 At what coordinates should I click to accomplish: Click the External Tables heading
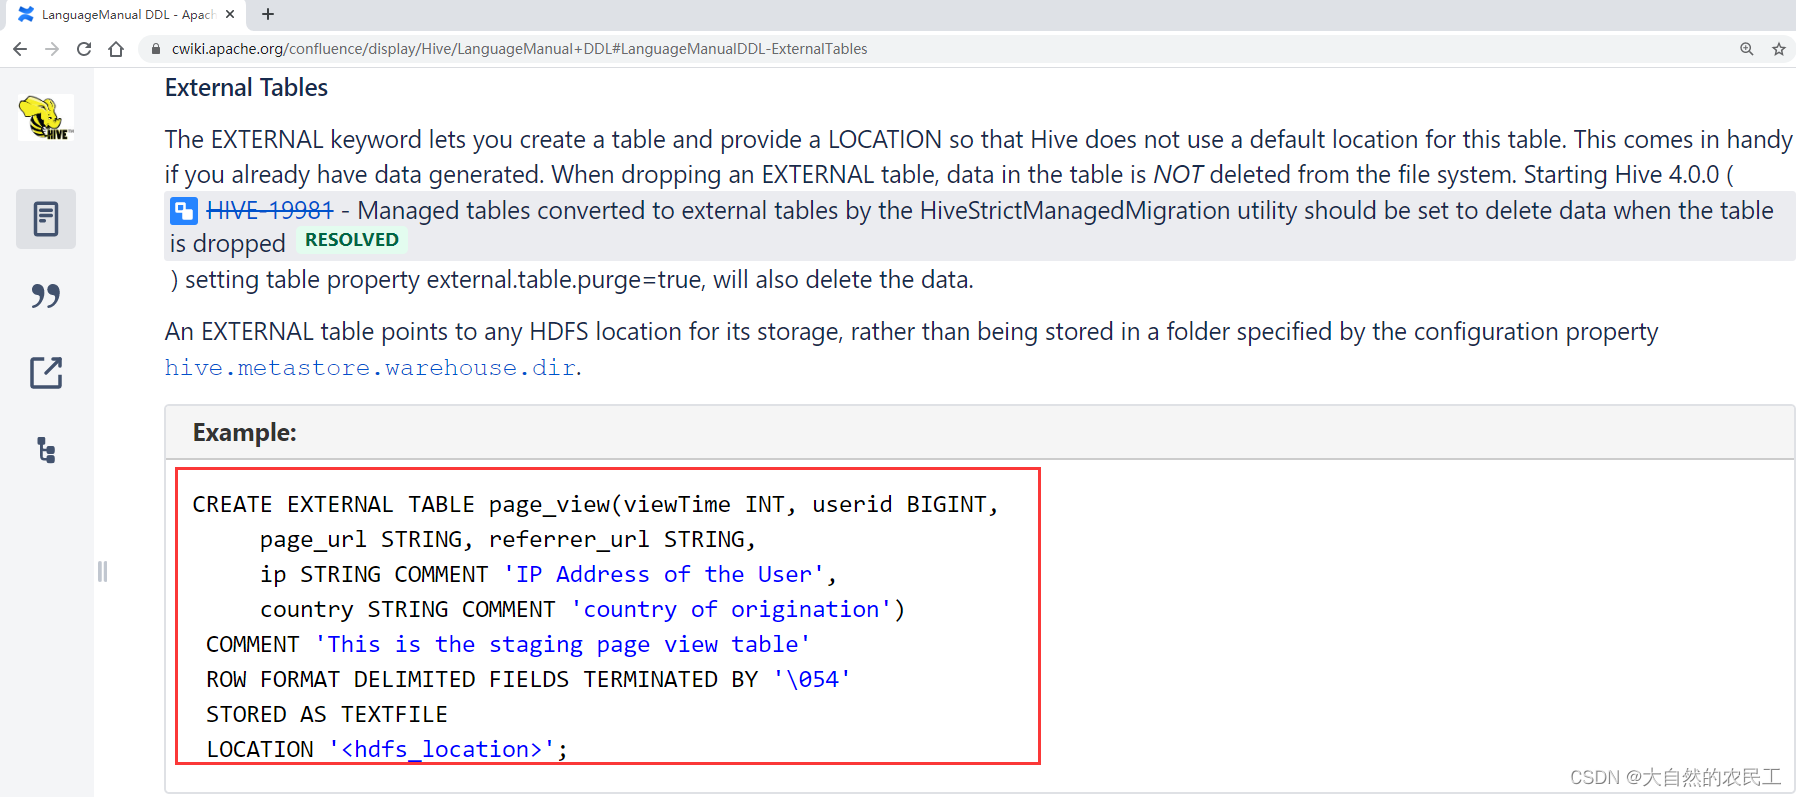246,88
